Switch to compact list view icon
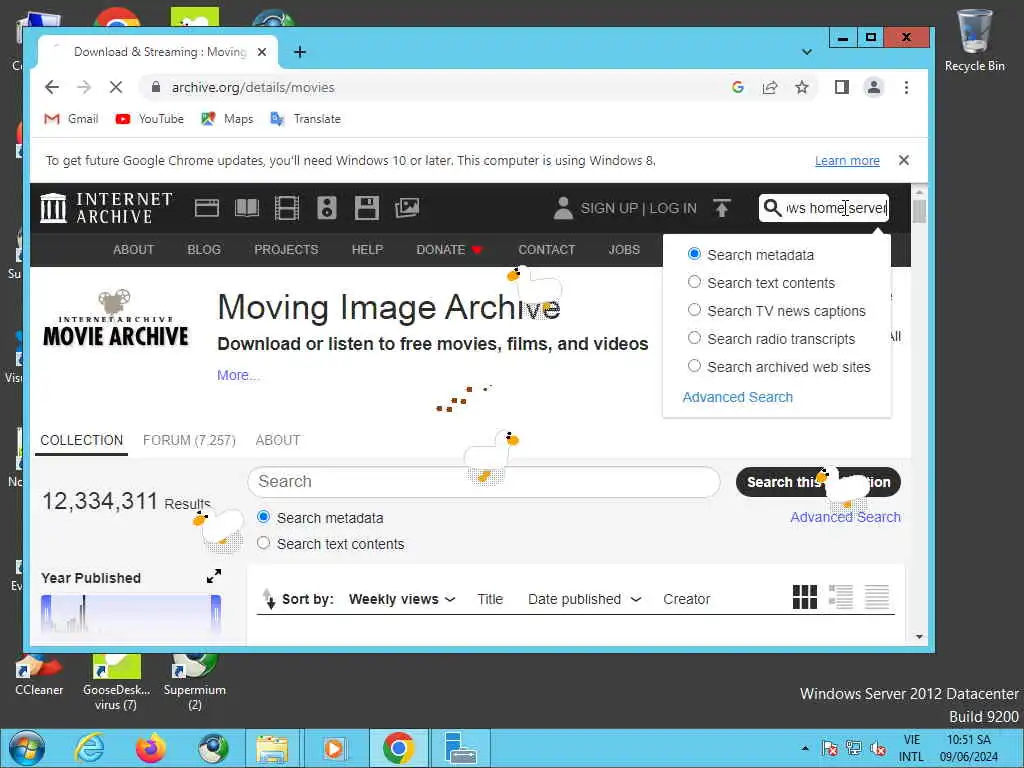 pyautogui.click(x=876, y=596)
